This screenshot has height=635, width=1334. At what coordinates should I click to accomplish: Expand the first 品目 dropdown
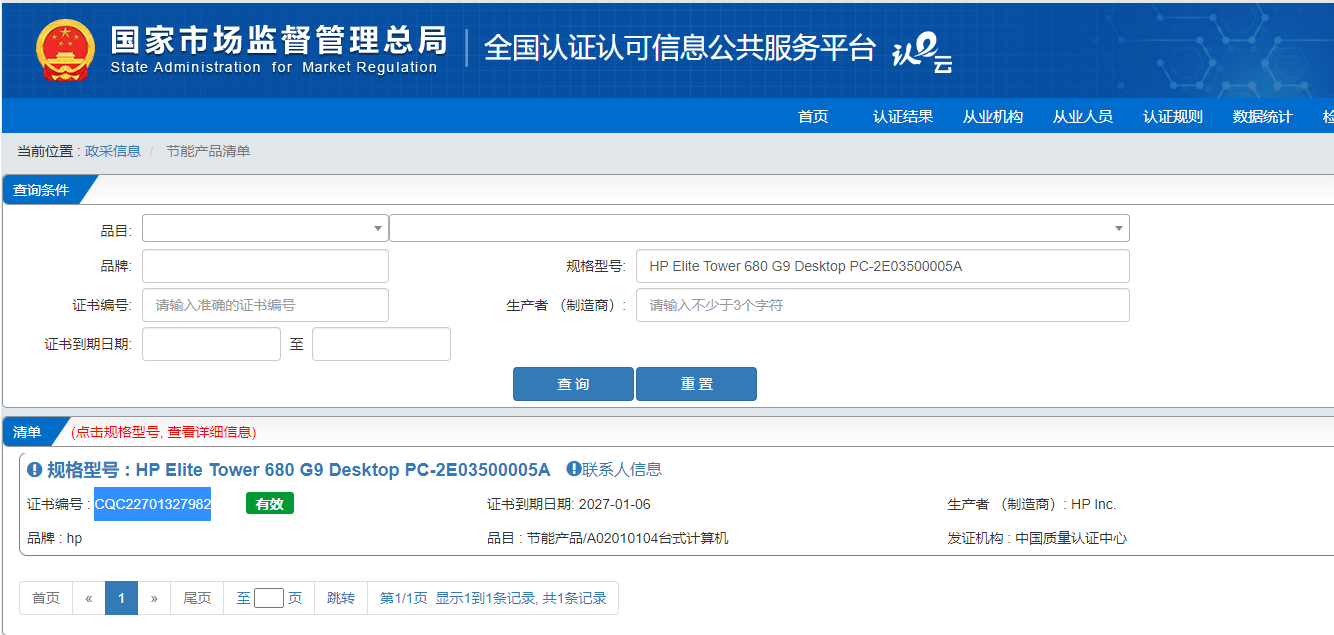click(265, 228)
